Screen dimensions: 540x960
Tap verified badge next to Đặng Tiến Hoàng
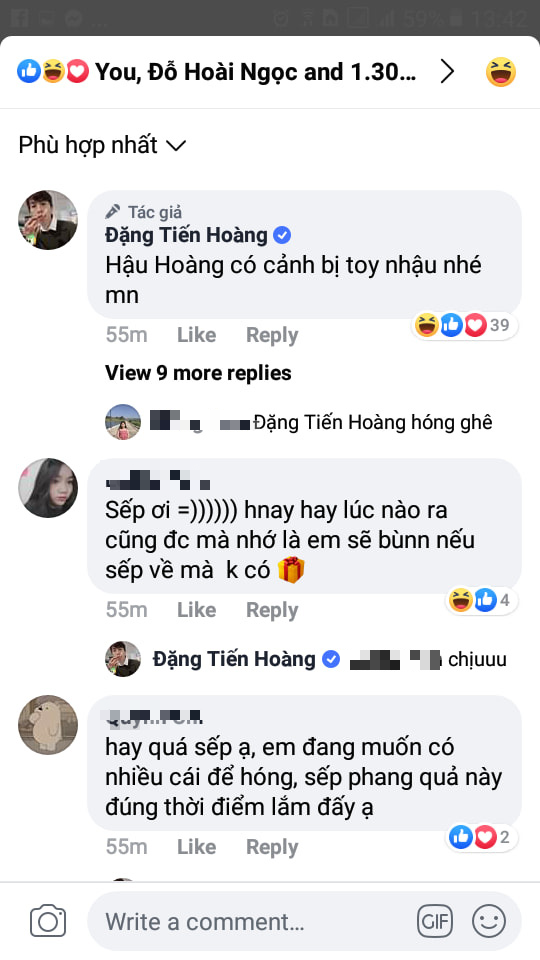click(282, 235)
